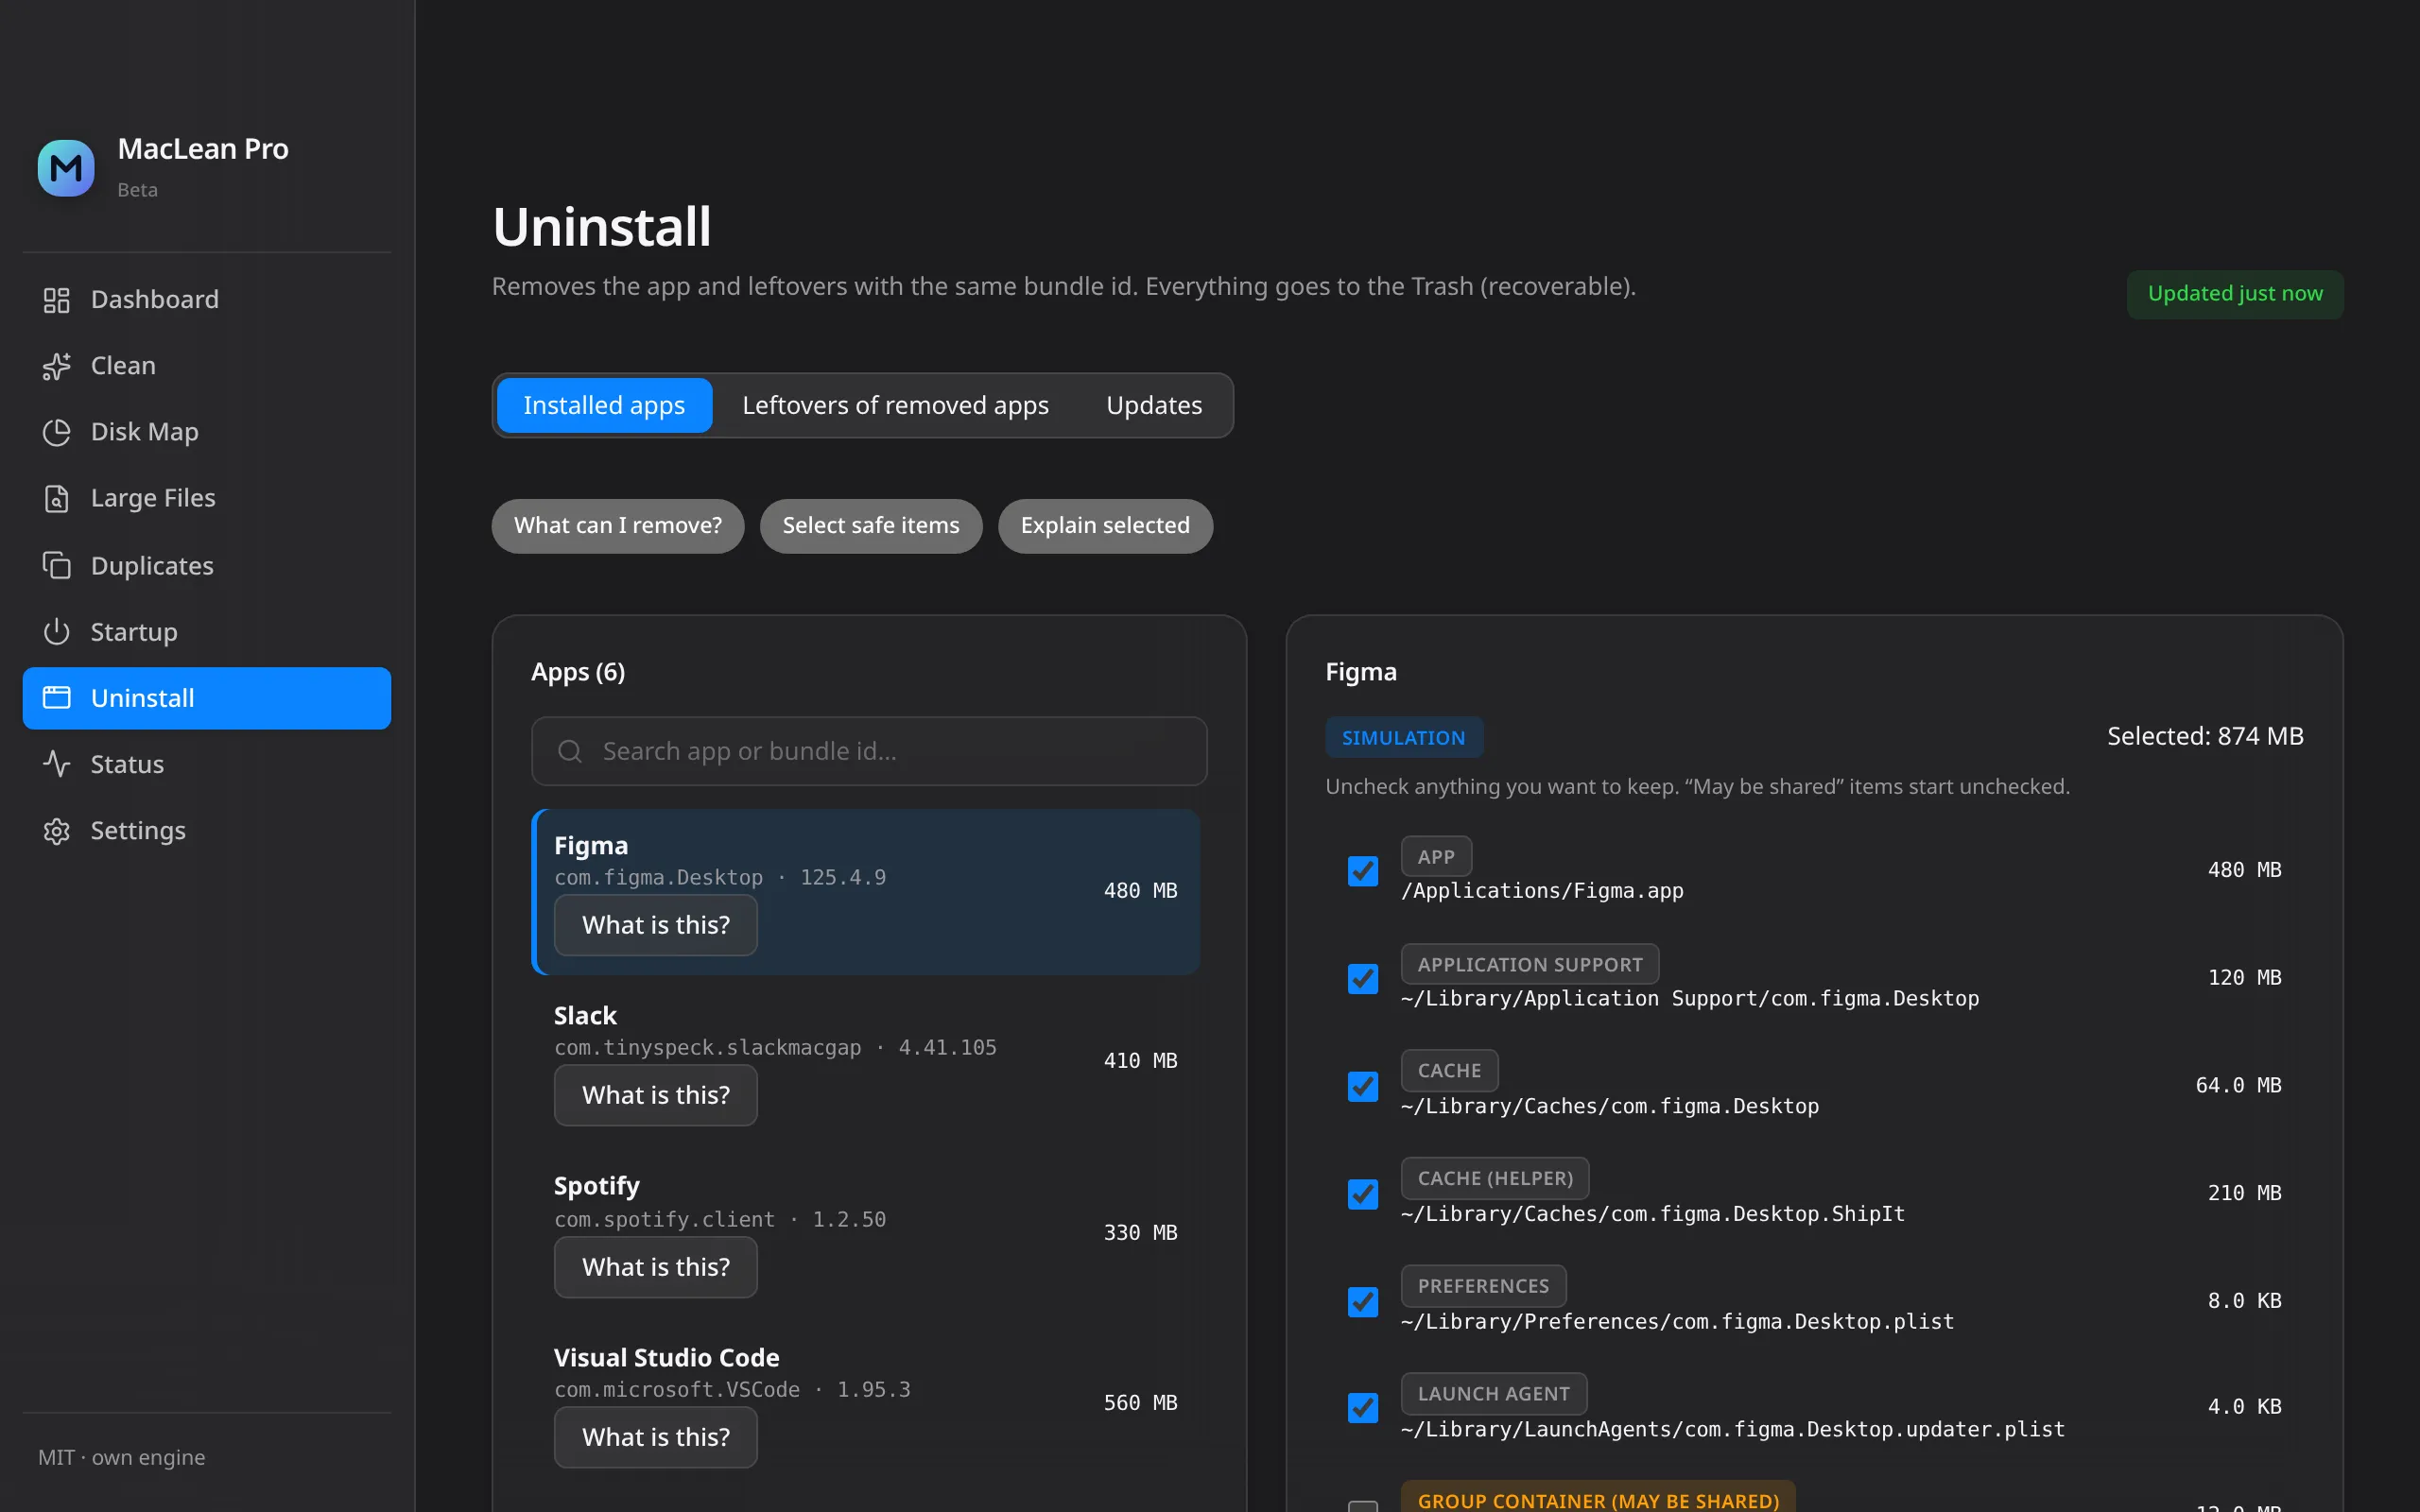Viewport: 2420px width, 1512px height.
Task: Click the Duplicates copy icon
Action: [x=56, y=565]
